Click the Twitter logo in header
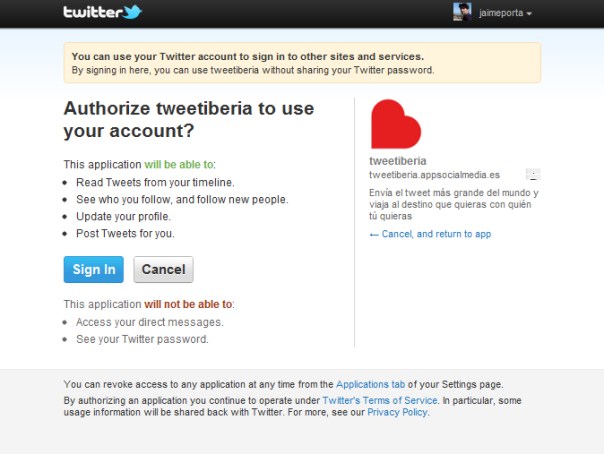The height and width of the screenshot is (454, 604). [102, 12]
